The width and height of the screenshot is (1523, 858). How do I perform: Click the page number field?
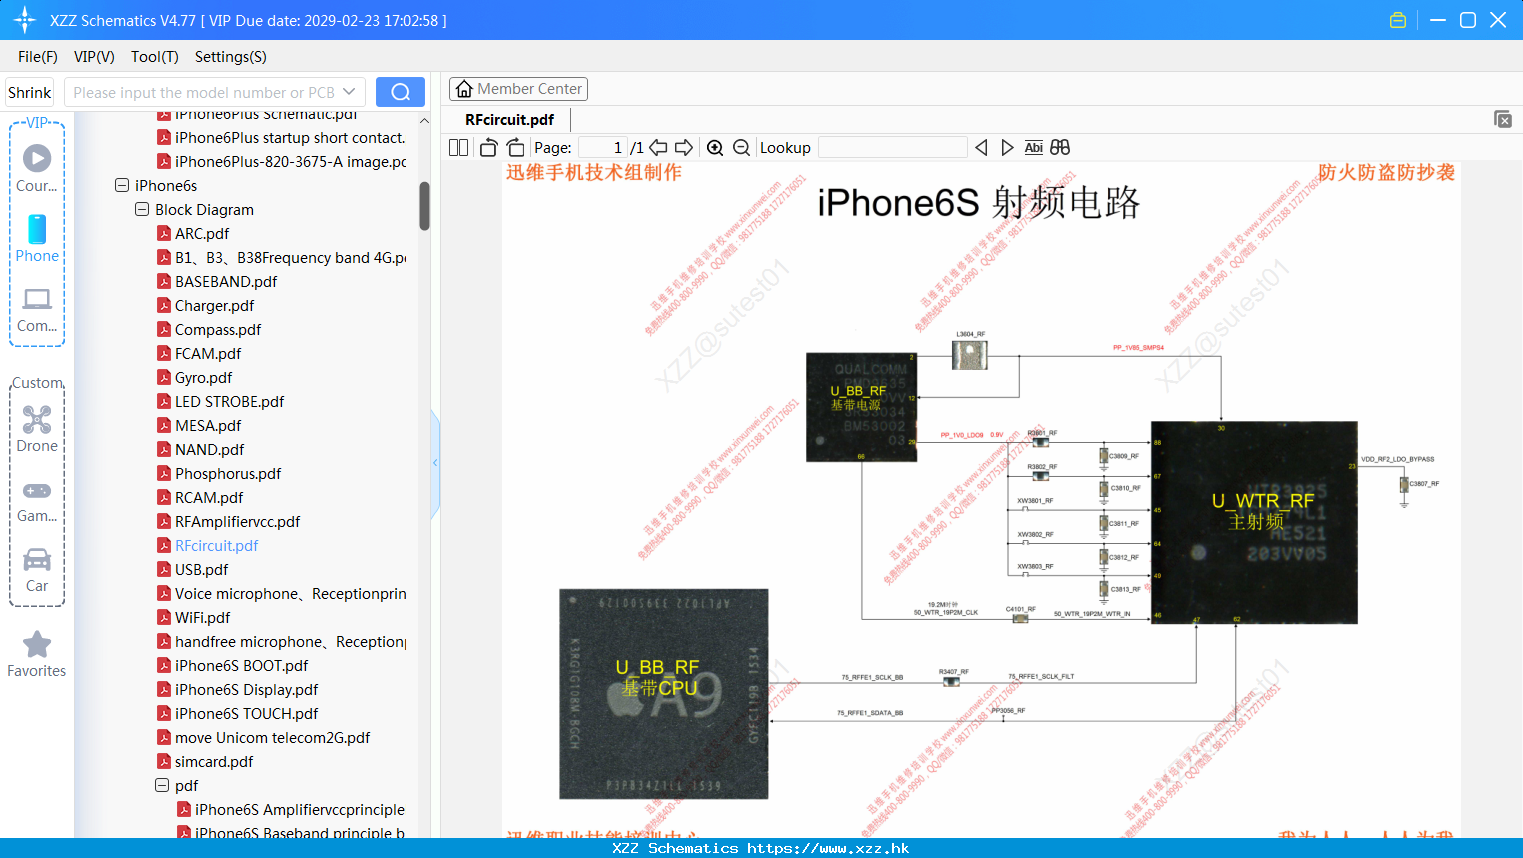pos(603,148)
